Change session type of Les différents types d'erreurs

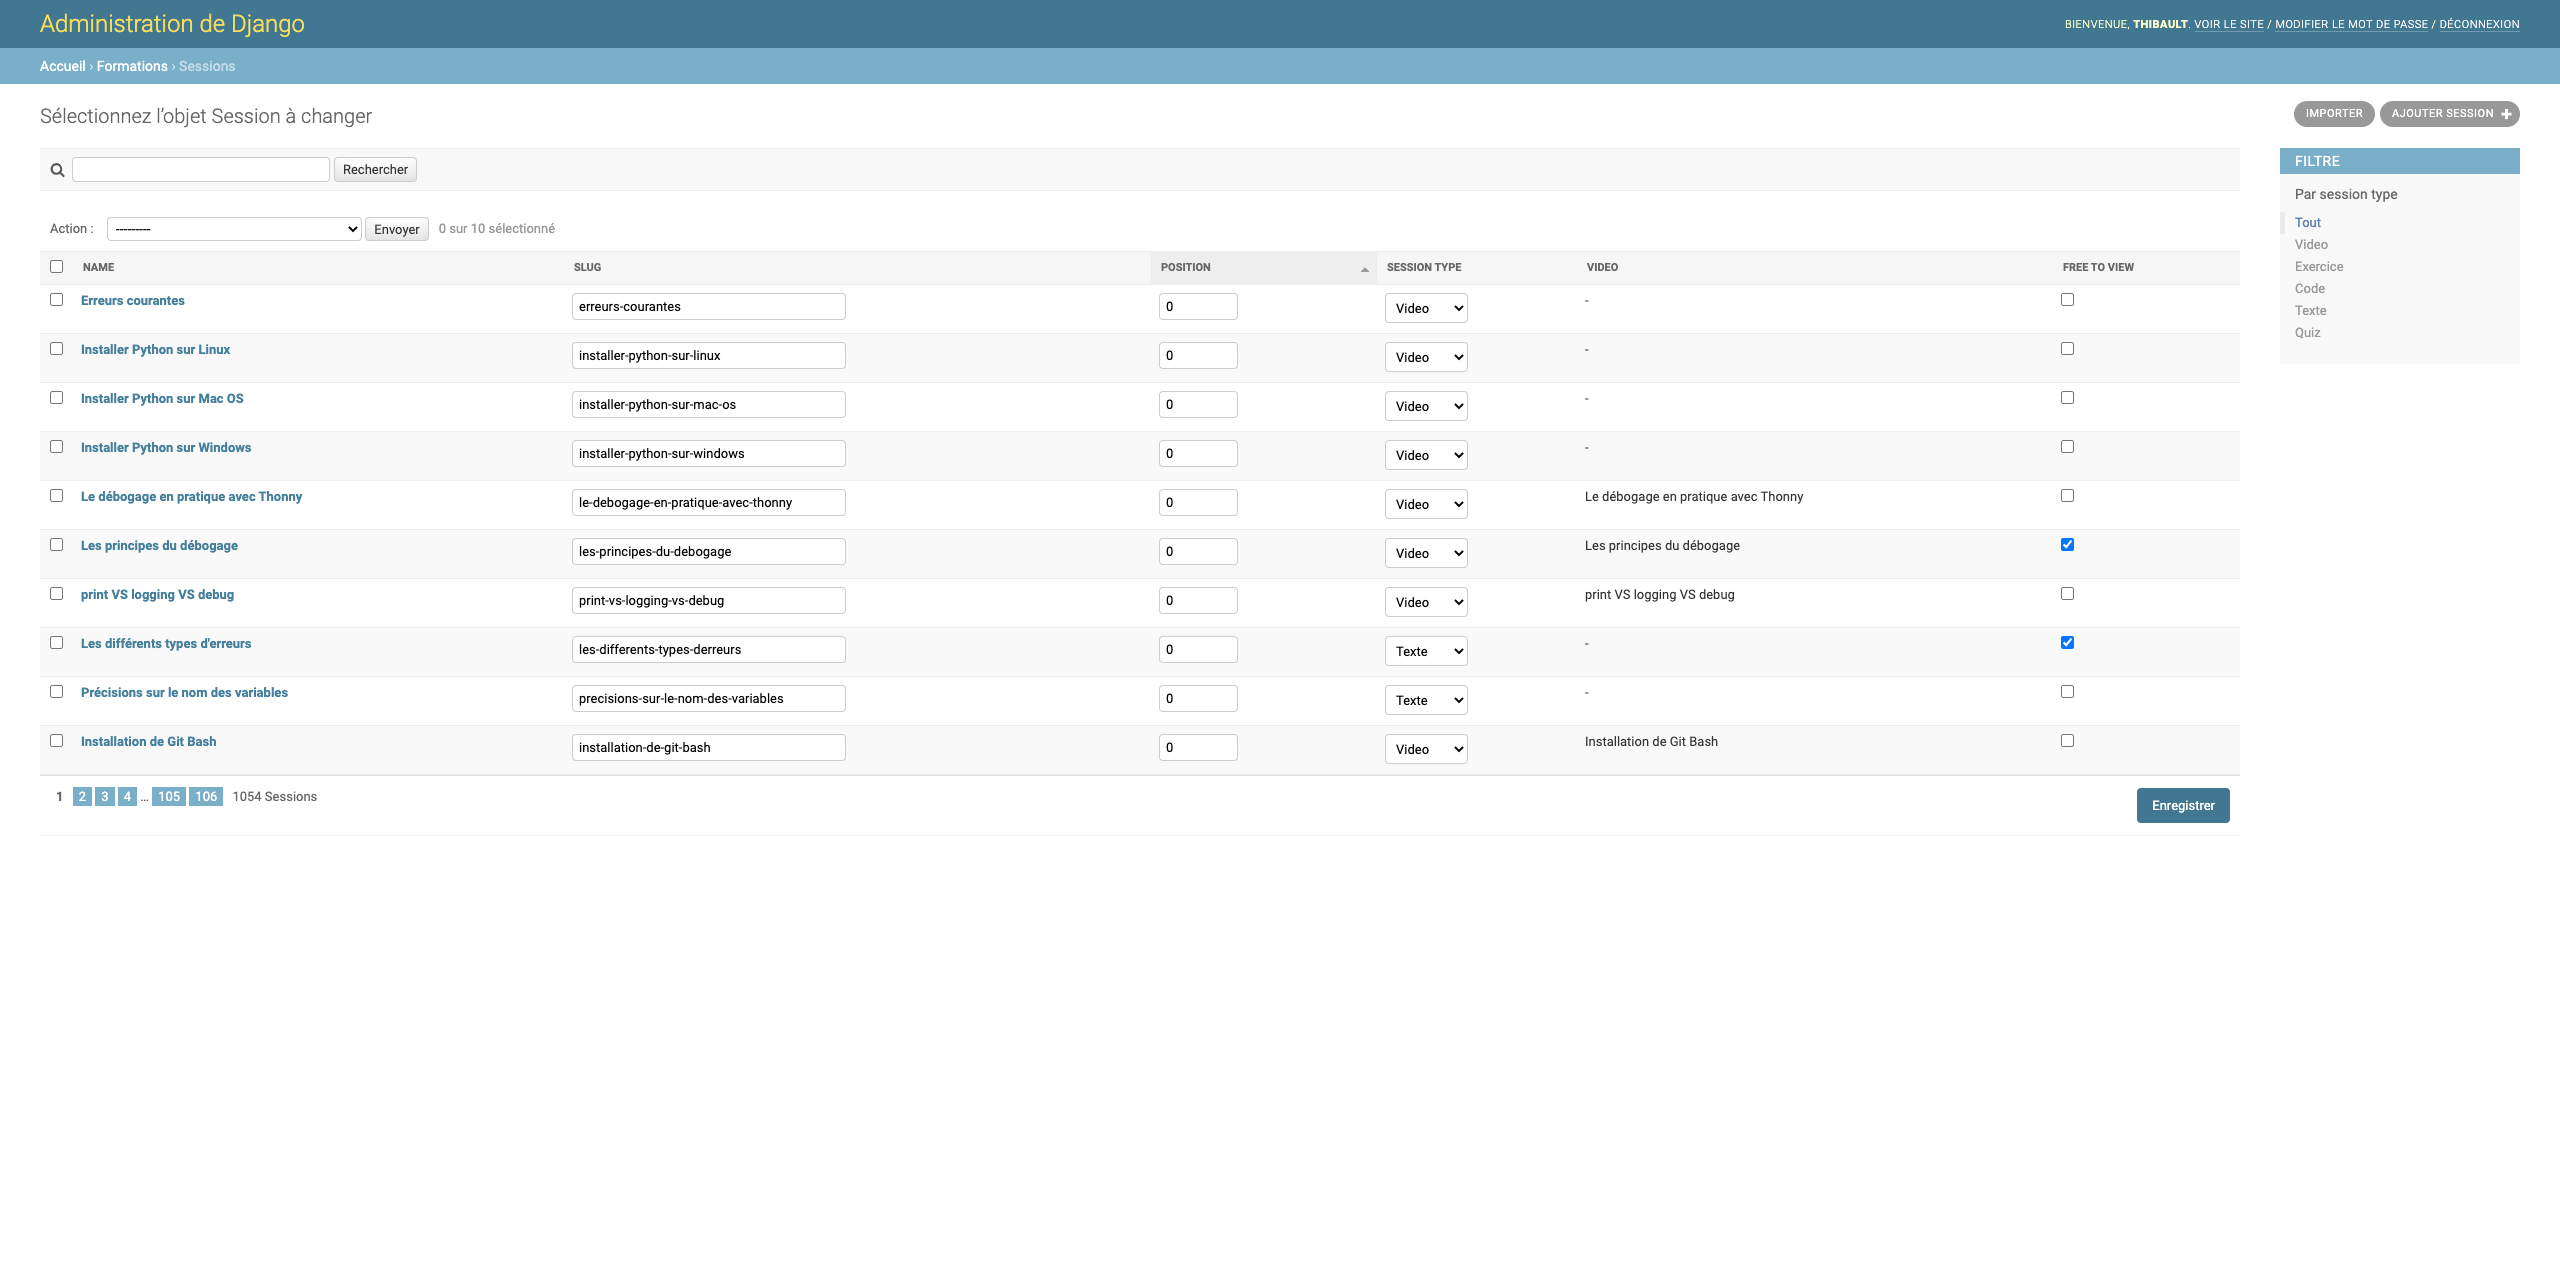pyautogui.click(x=1425, y=651)
